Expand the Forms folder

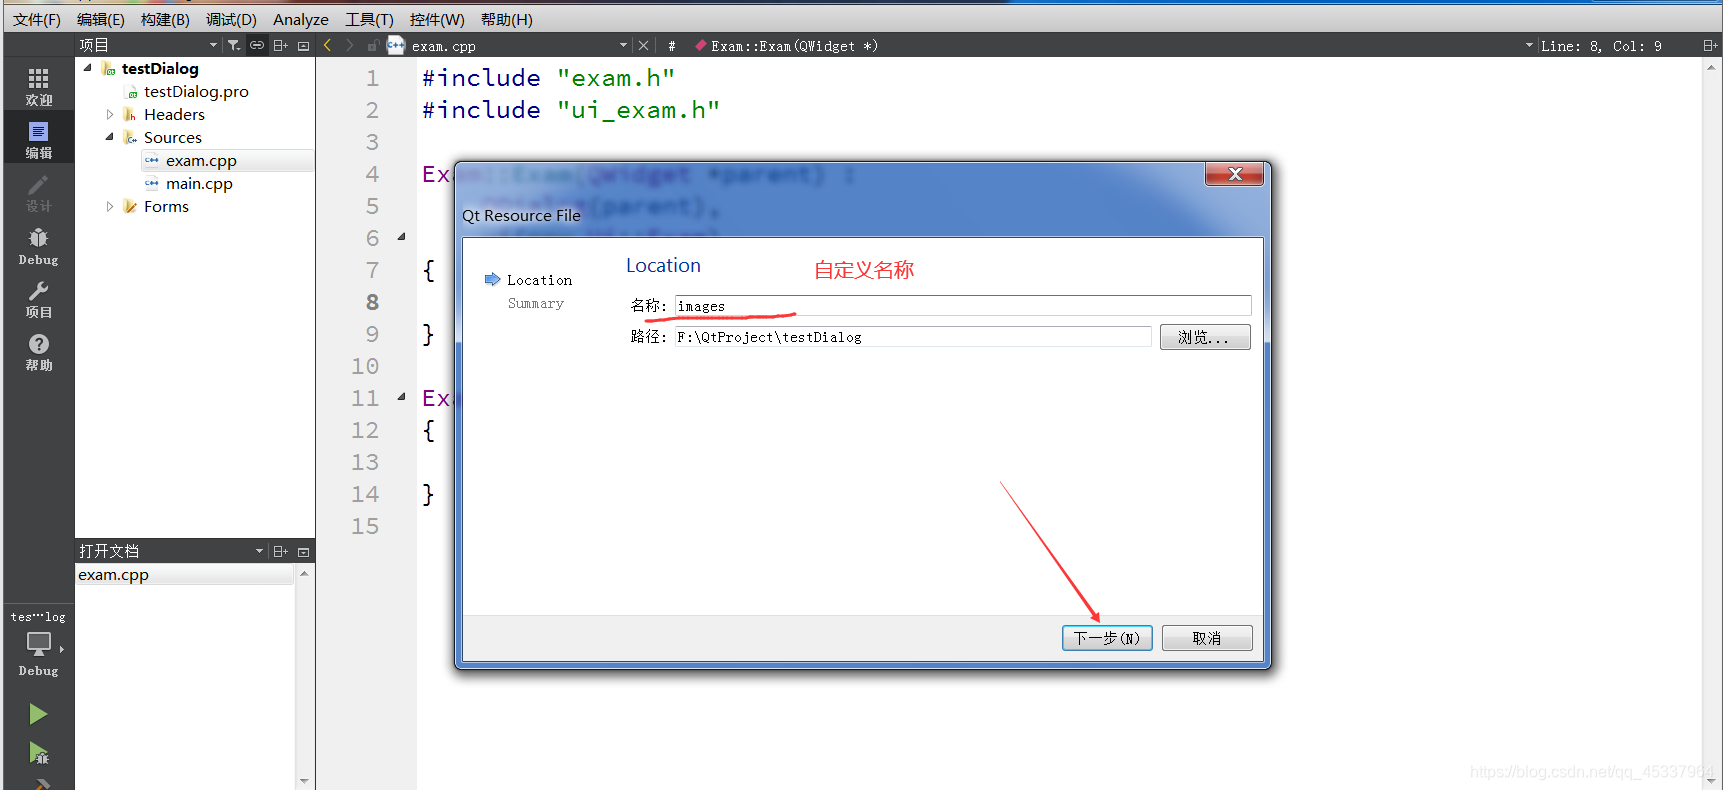click(x=110, y=206)
